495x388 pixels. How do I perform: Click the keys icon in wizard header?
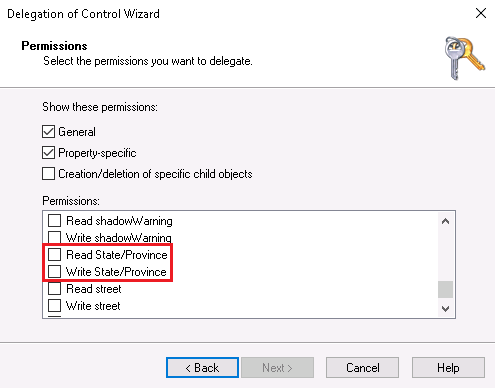click(465, 58)
